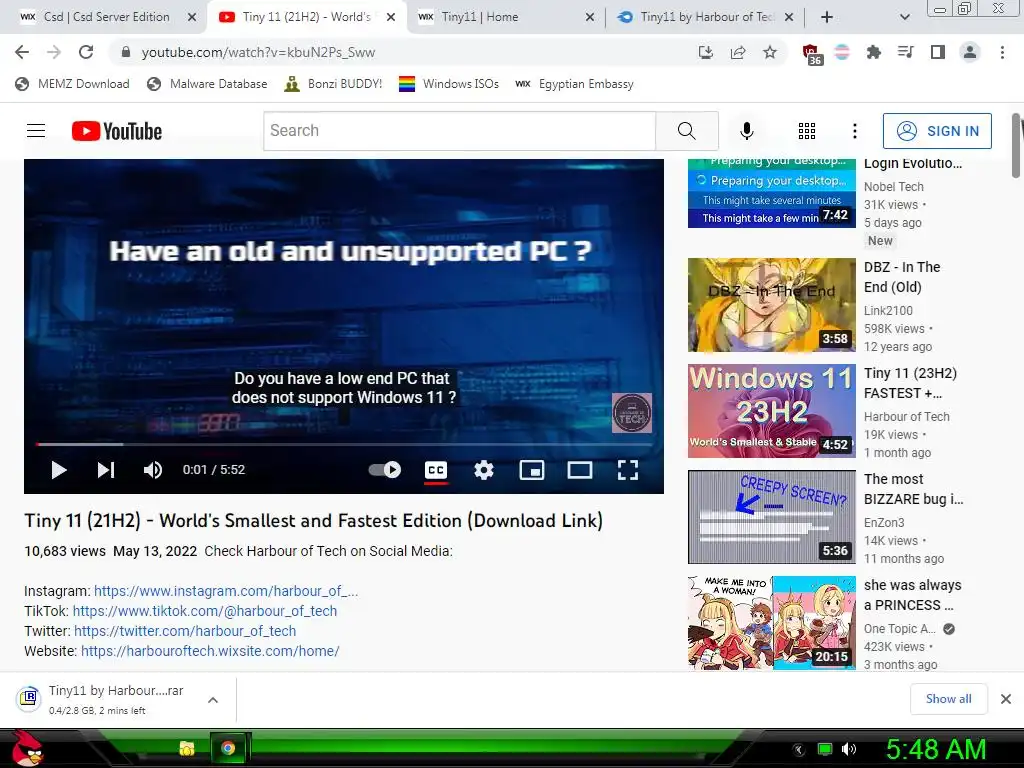Search with your voice microphone
The image size is (1024, 768).
click(x=746, y=131)
